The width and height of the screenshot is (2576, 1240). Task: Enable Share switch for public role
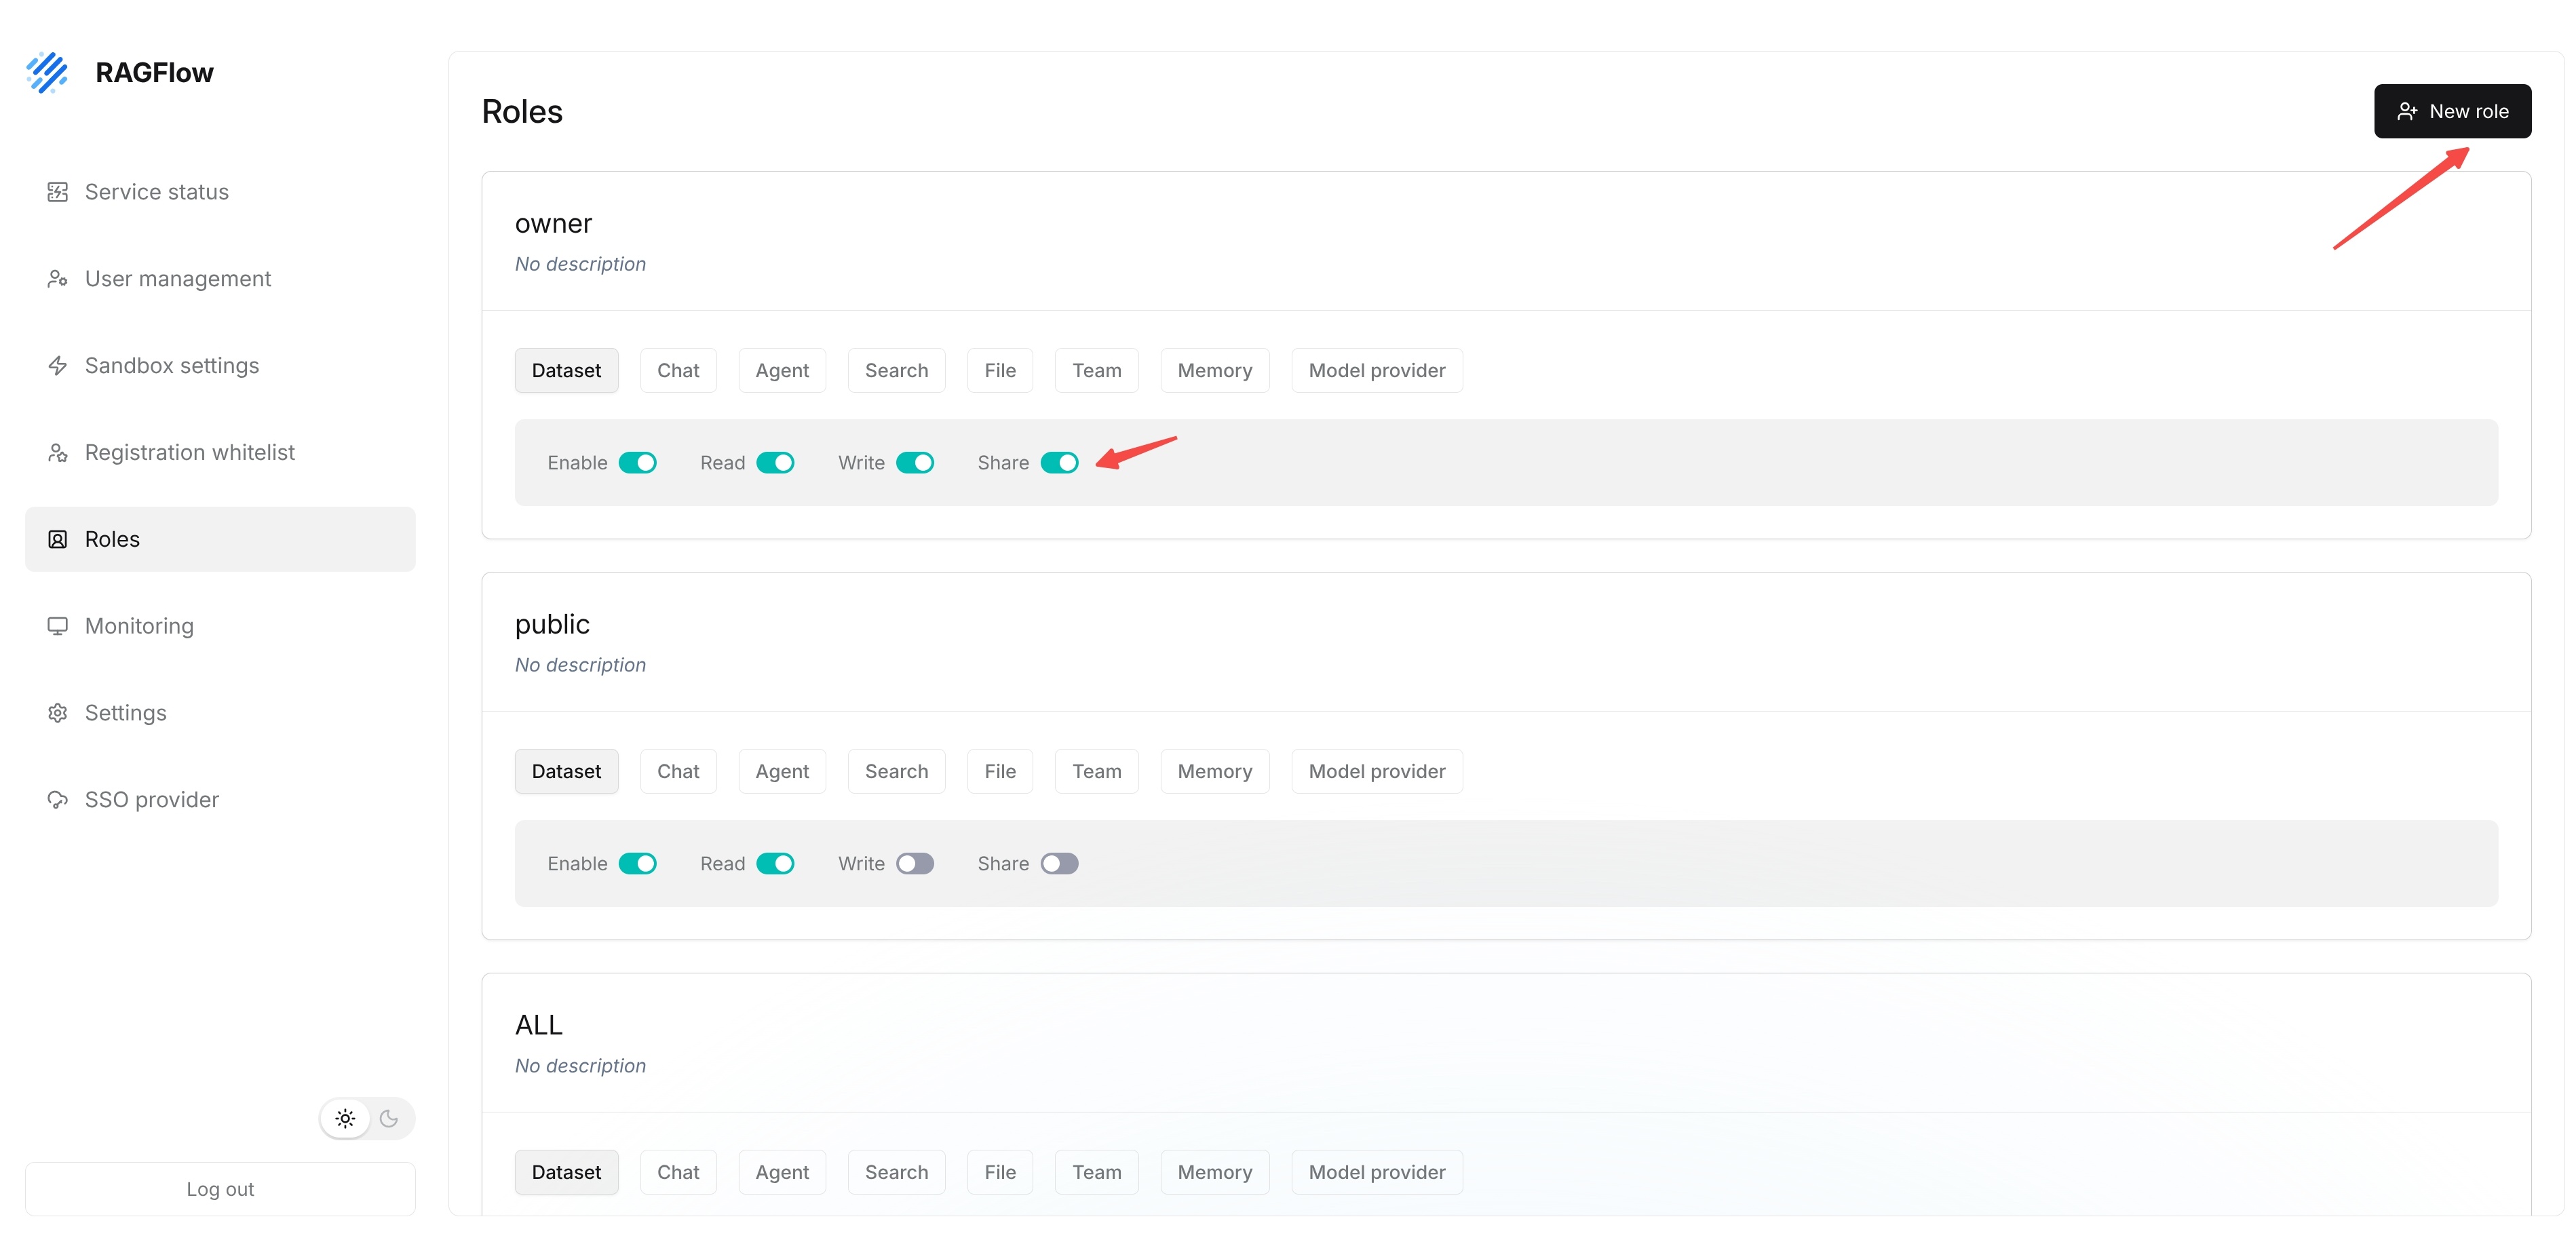click(x=1060, y=864)
